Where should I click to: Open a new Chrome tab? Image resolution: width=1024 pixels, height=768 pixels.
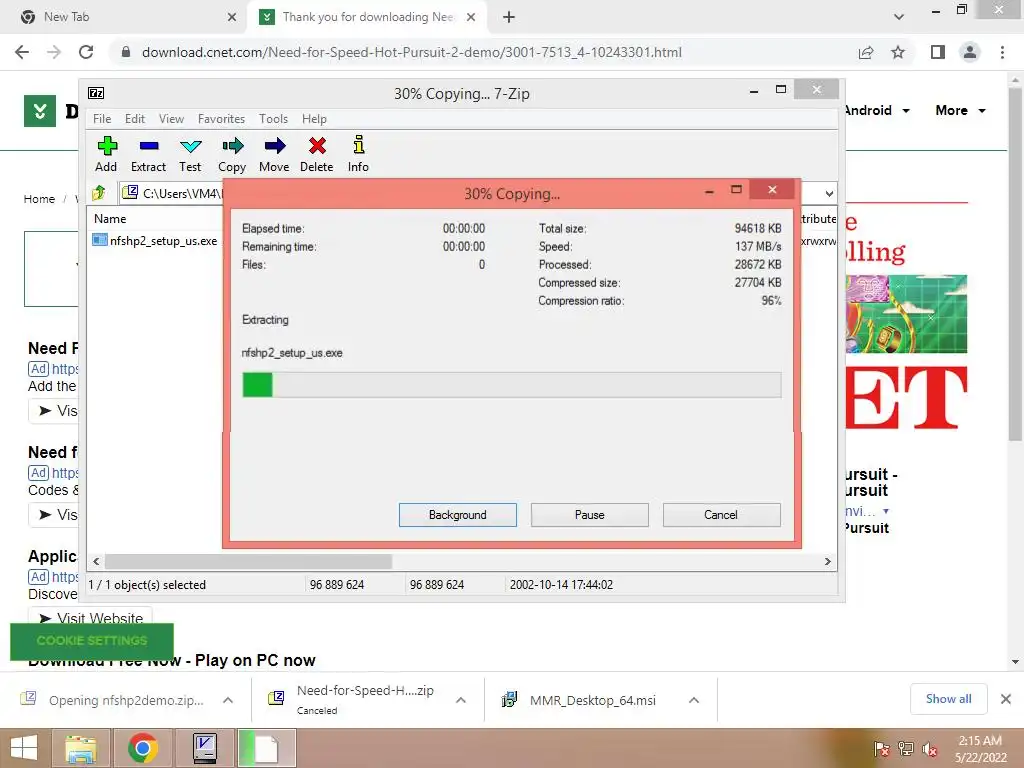509,17
